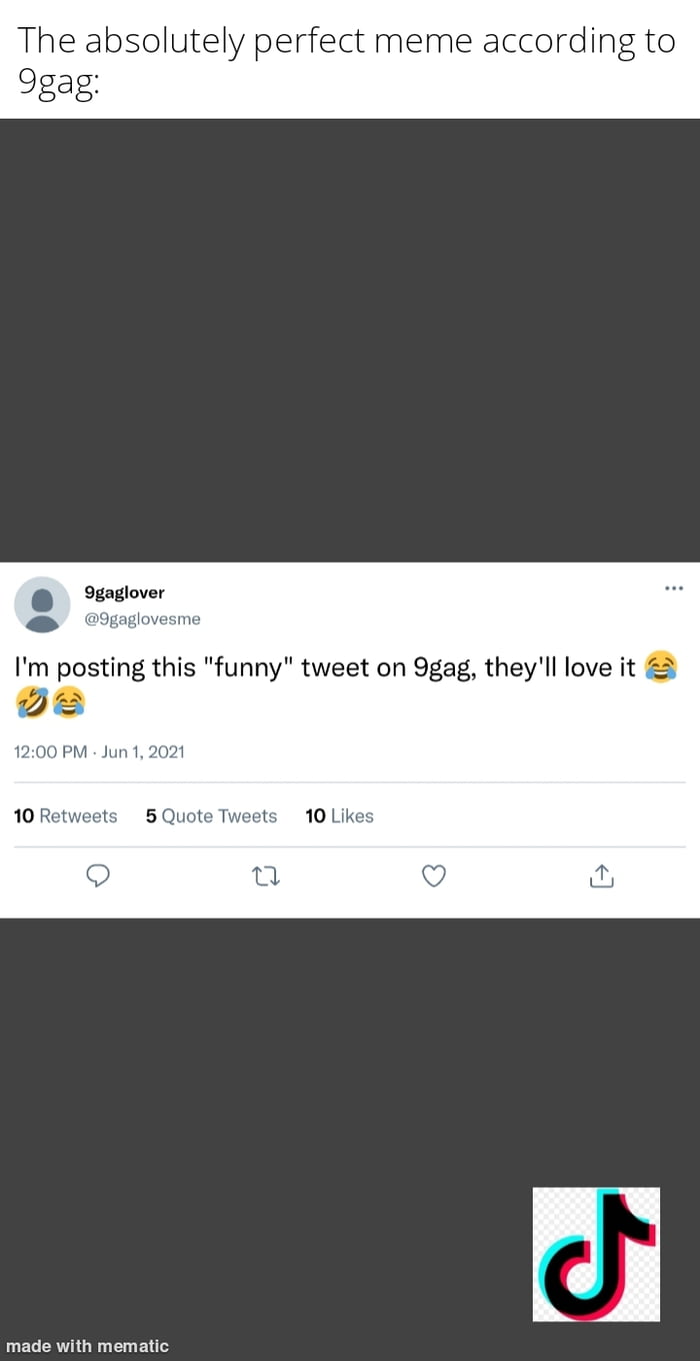Click the rolling on floor laughing emoji
This screenshot has width=700, height=1361.
(x=31, y=705)
